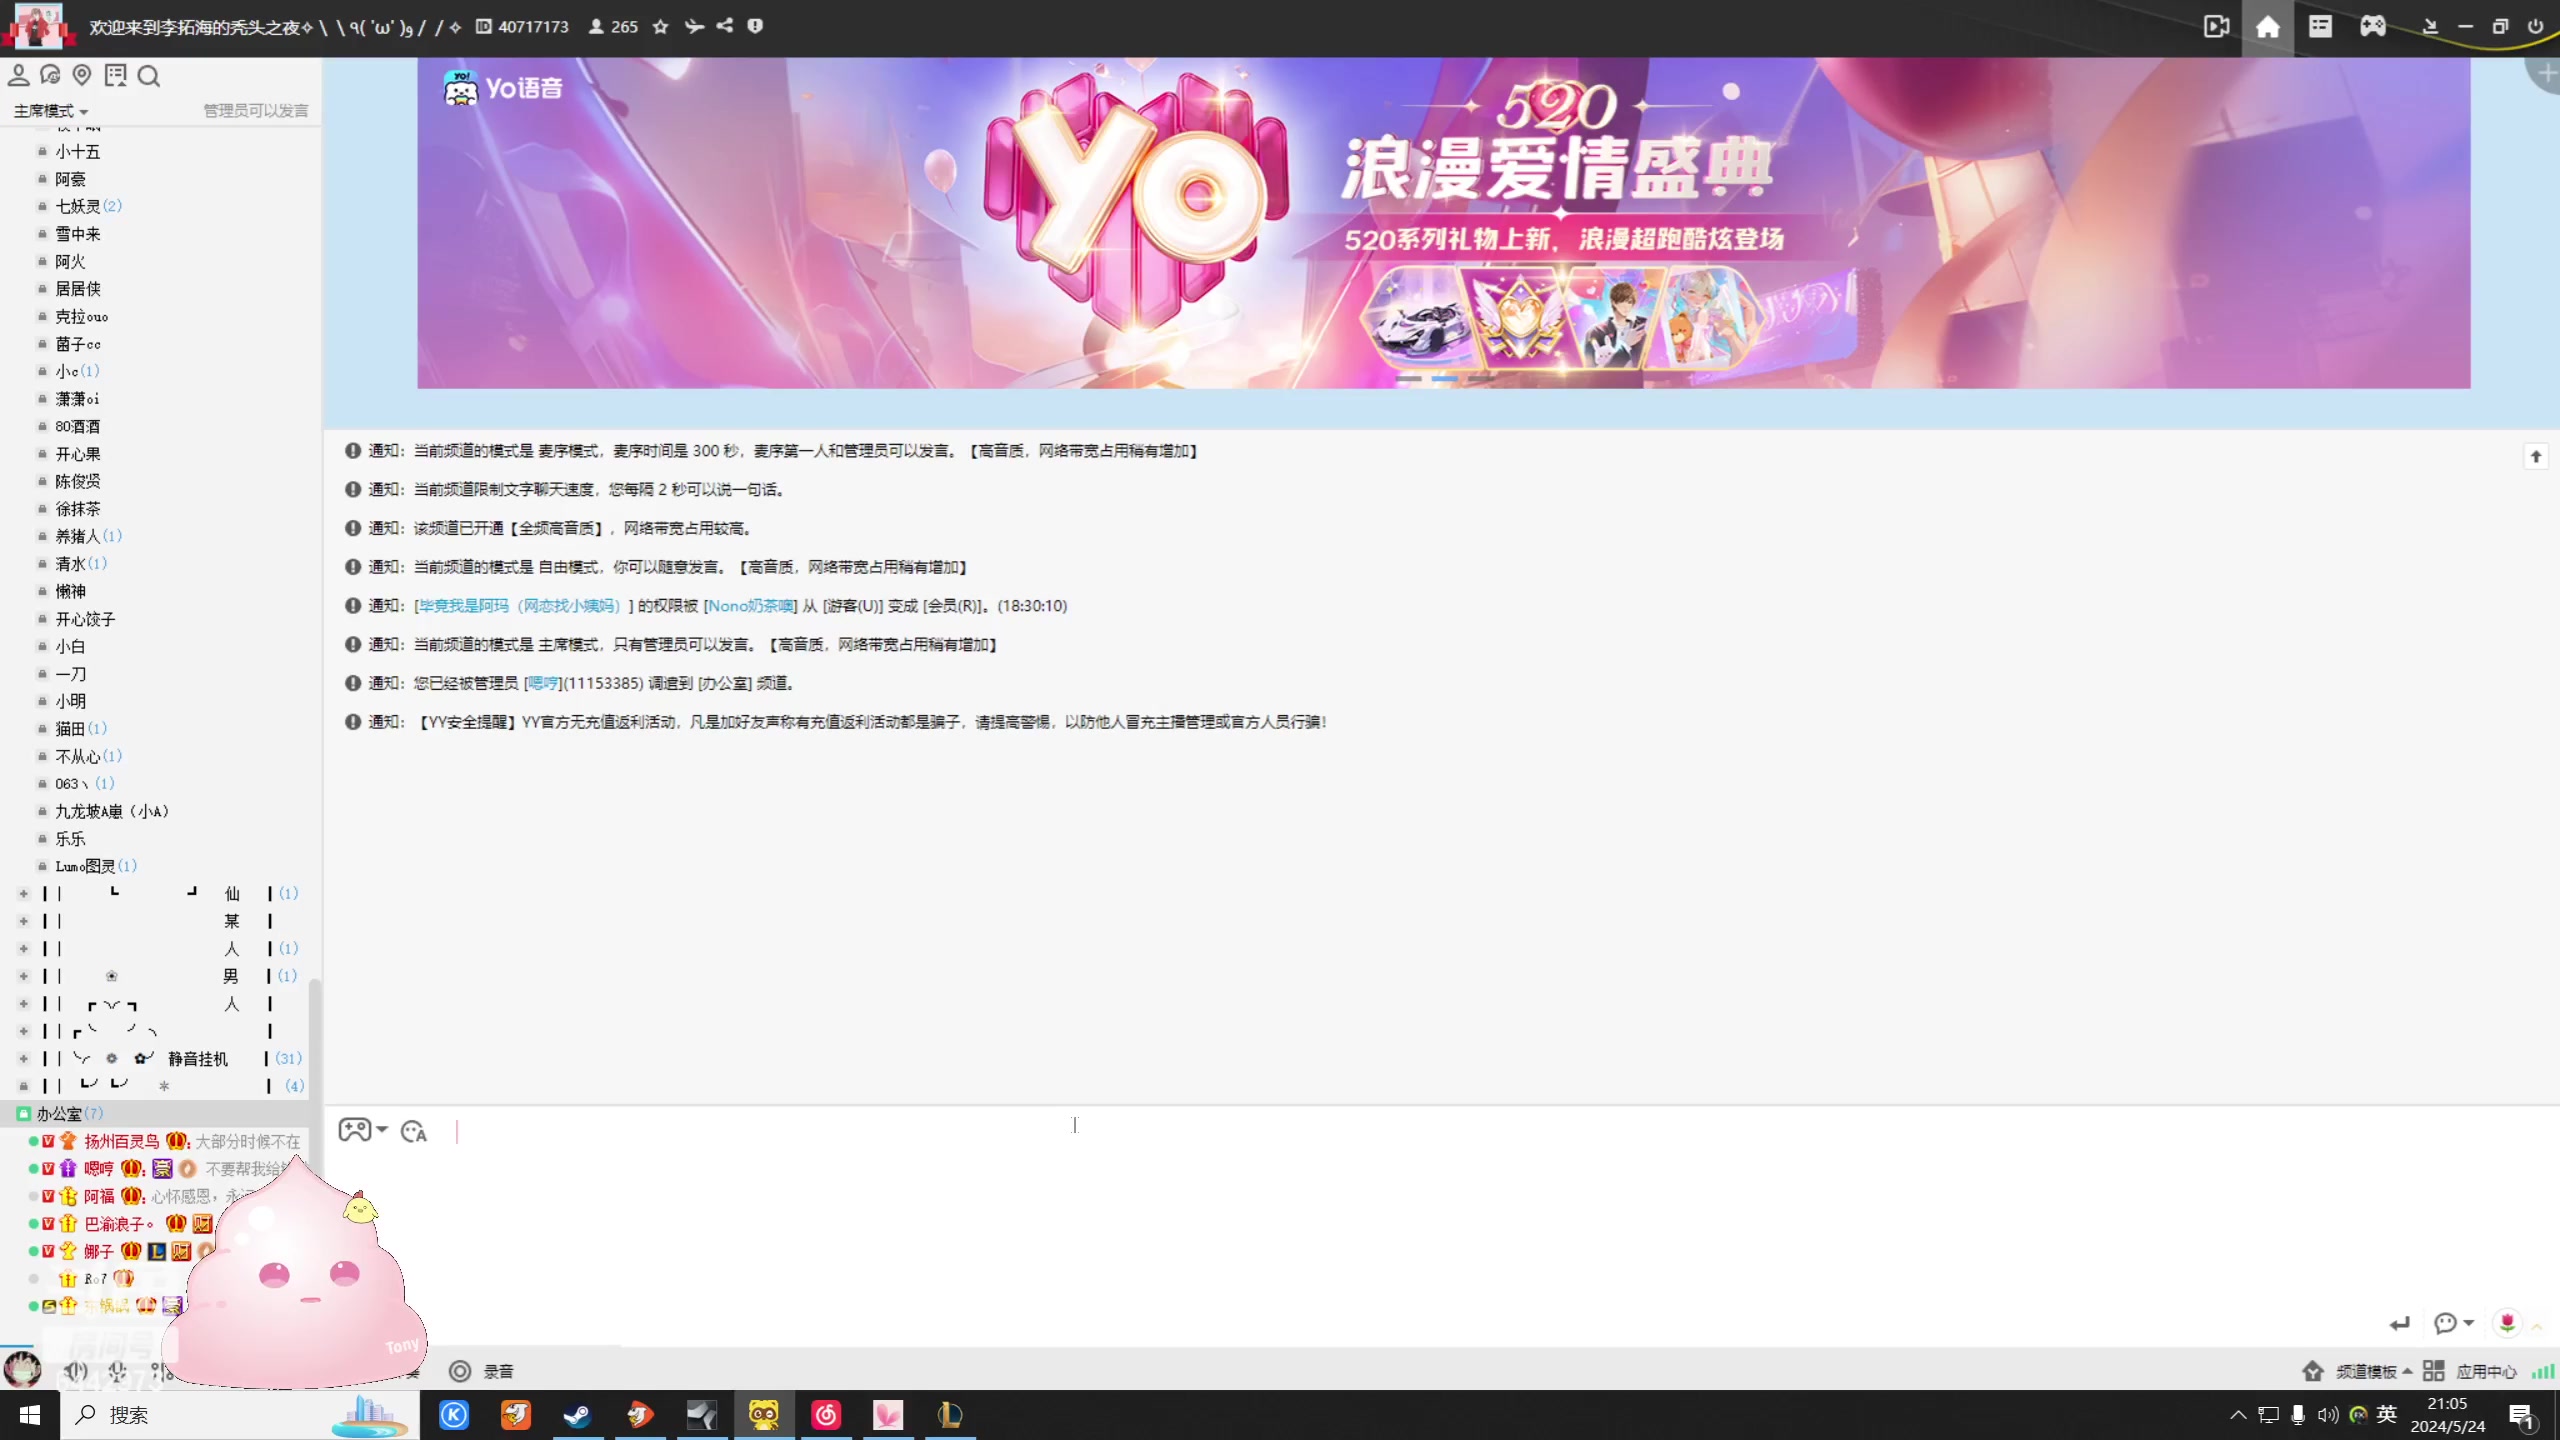
Task: Click the Yo语音 520 promotional banner
Action: [x=1443, y=223]
